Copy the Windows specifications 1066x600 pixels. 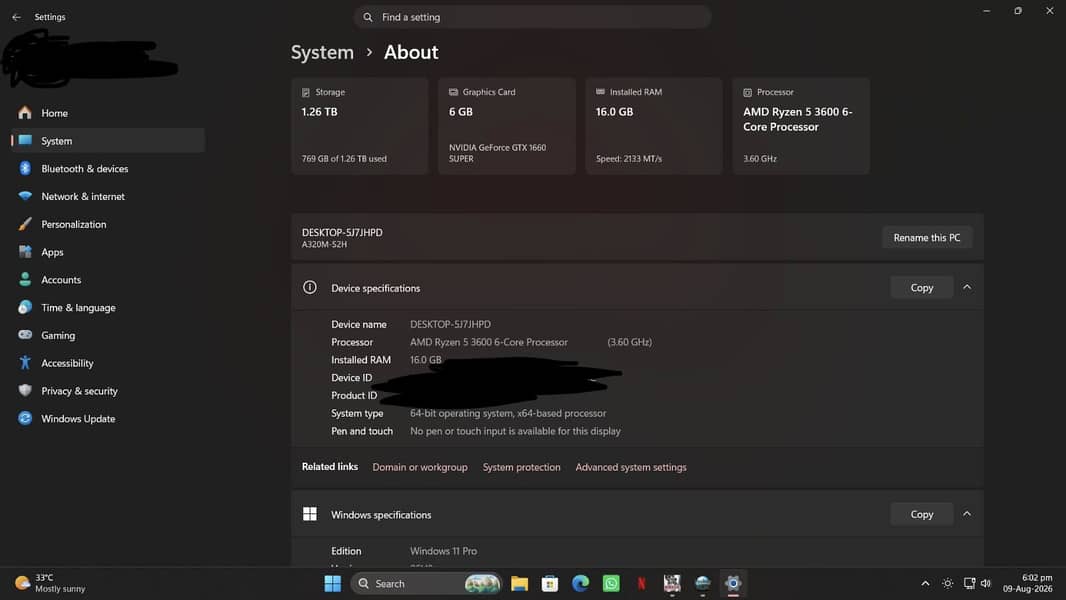coord(921,514)
